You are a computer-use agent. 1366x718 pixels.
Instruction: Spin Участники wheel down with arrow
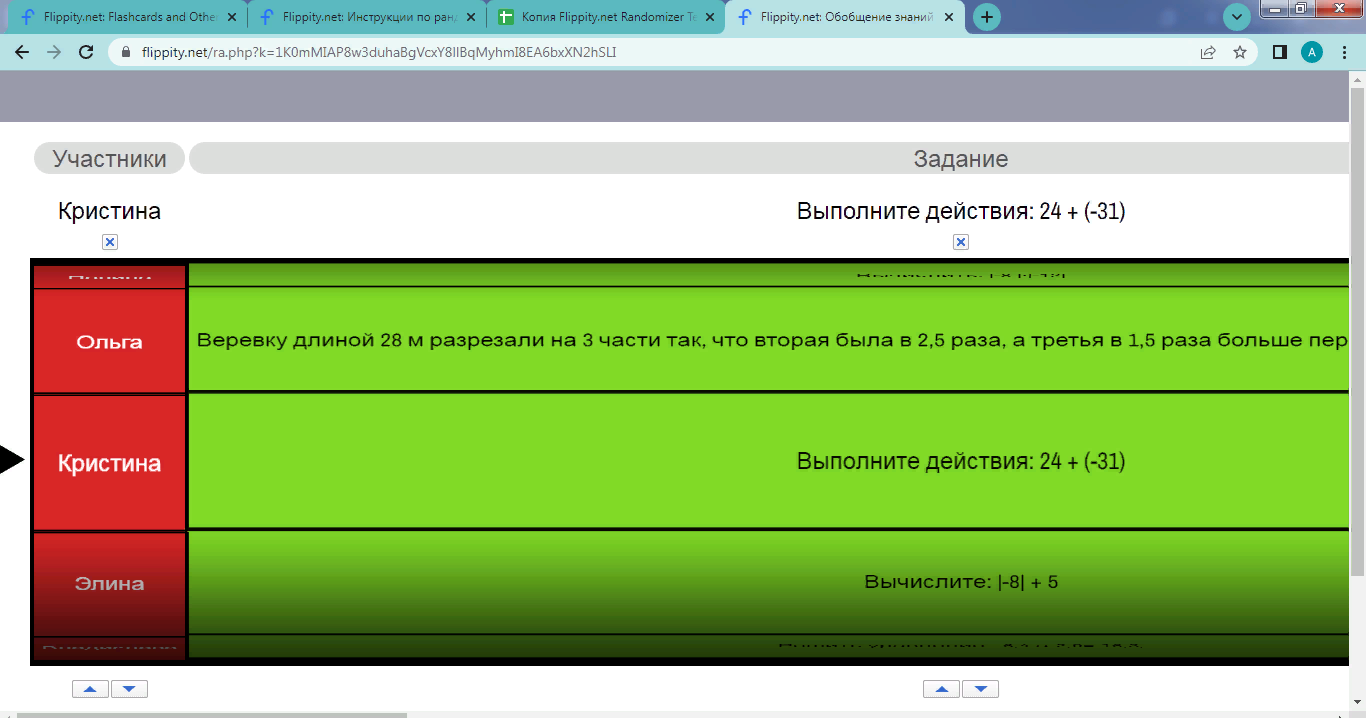pos(129,689)
